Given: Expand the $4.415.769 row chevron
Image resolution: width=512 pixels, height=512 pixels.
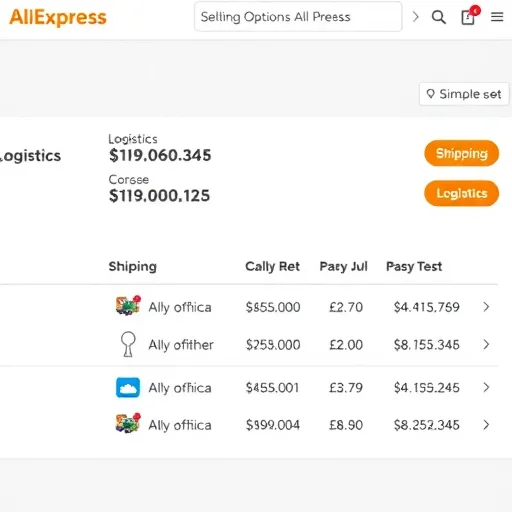Looking at the screenshot, I should tap(486, 307).
